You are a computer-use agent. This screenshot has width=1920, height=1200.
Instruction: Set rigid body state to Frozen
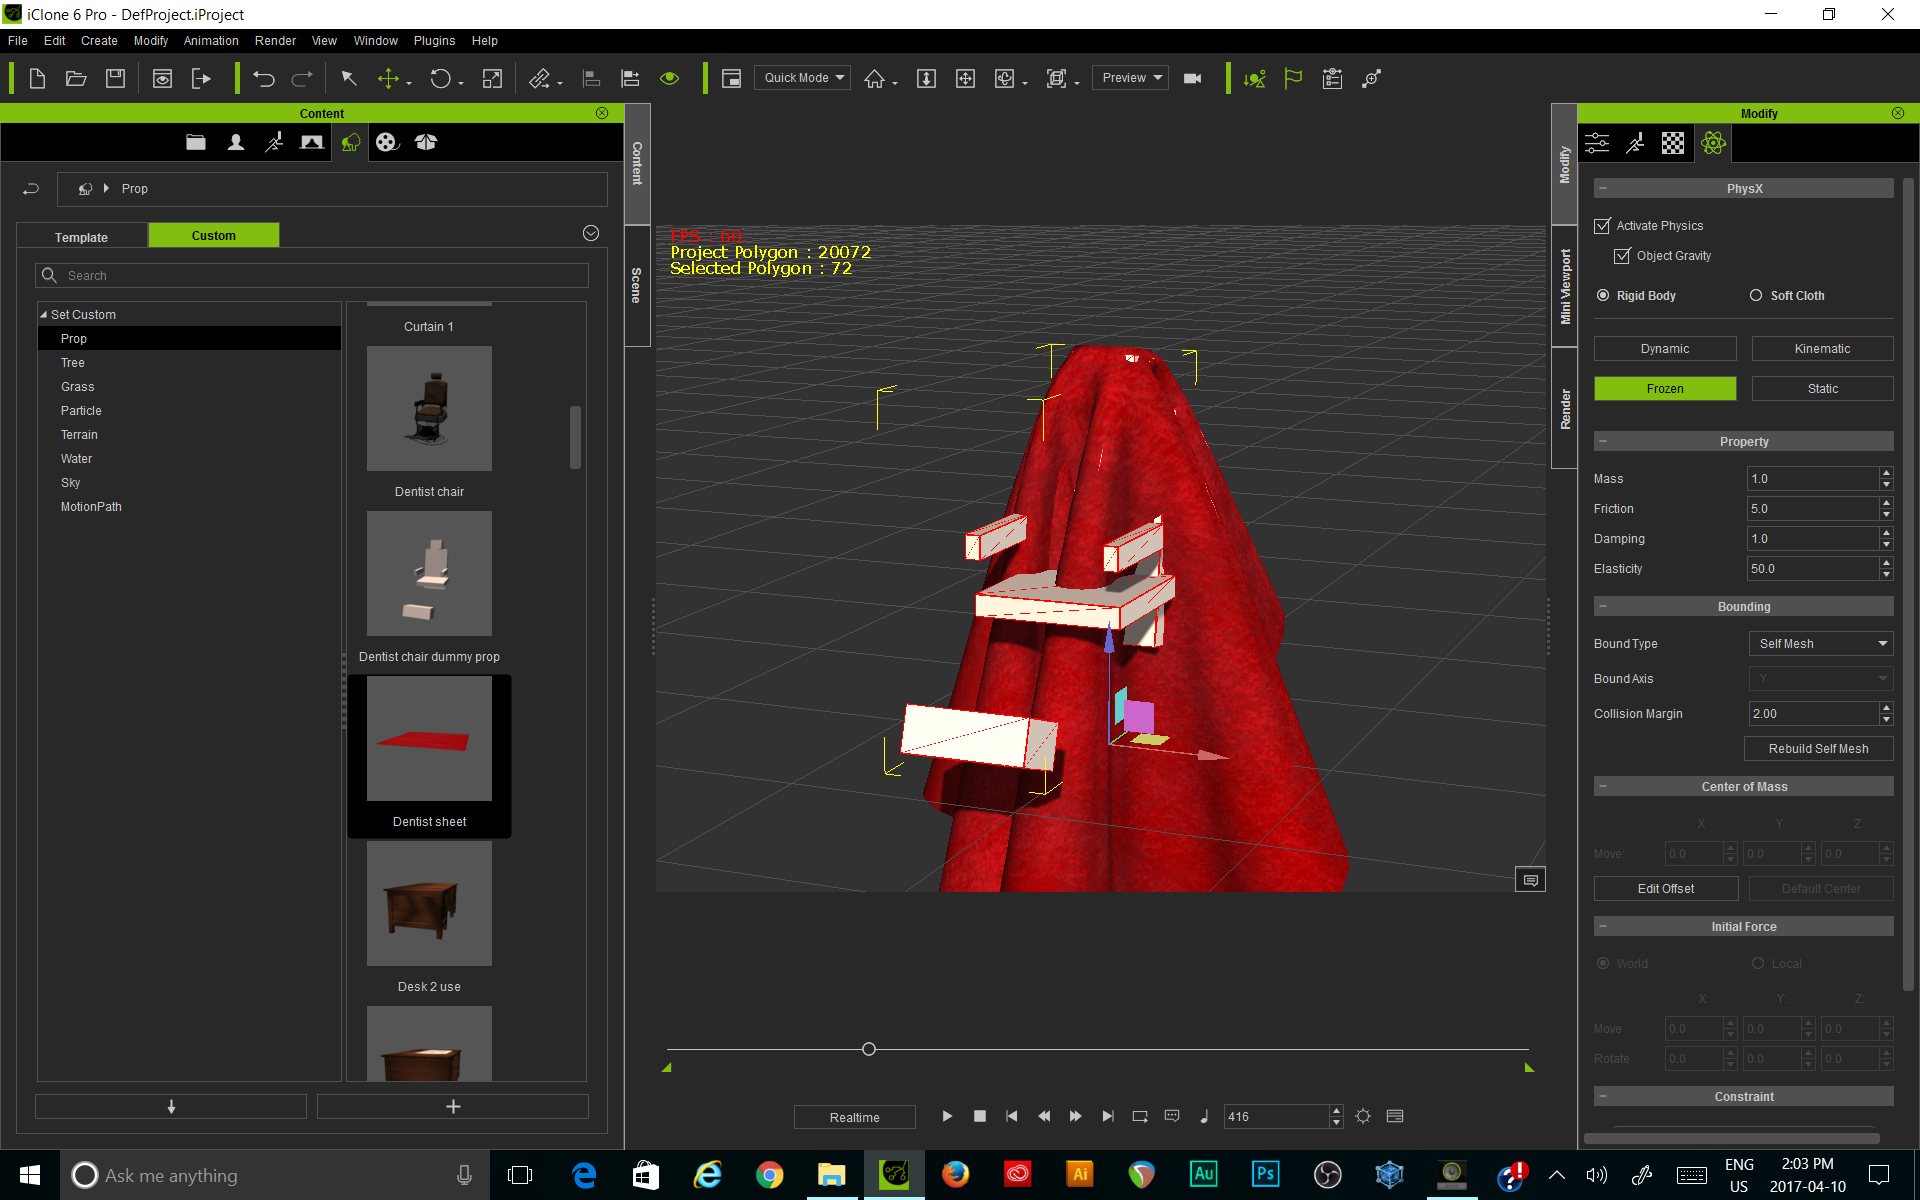pos(1665,389)
